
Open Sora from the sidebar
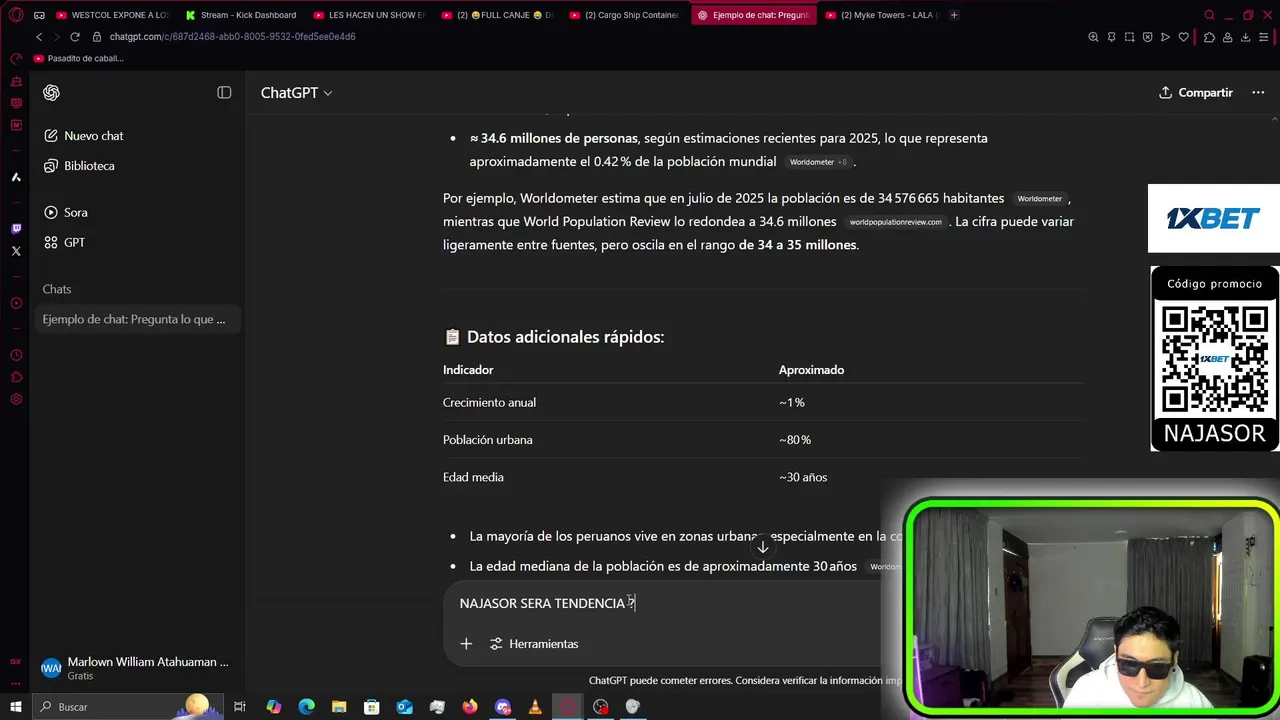click(x=66, y=212)
